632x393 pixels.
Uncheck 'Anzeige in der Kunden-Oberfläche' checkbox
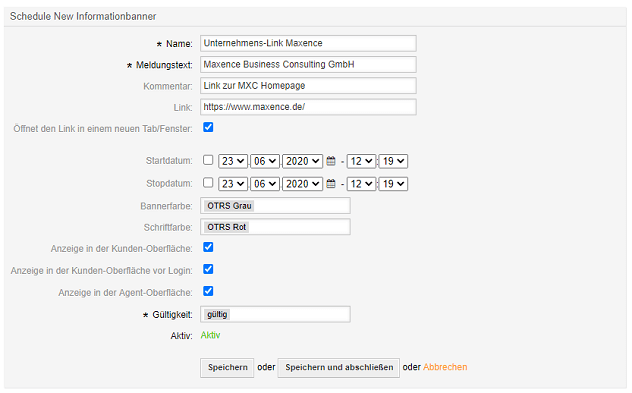208,247
